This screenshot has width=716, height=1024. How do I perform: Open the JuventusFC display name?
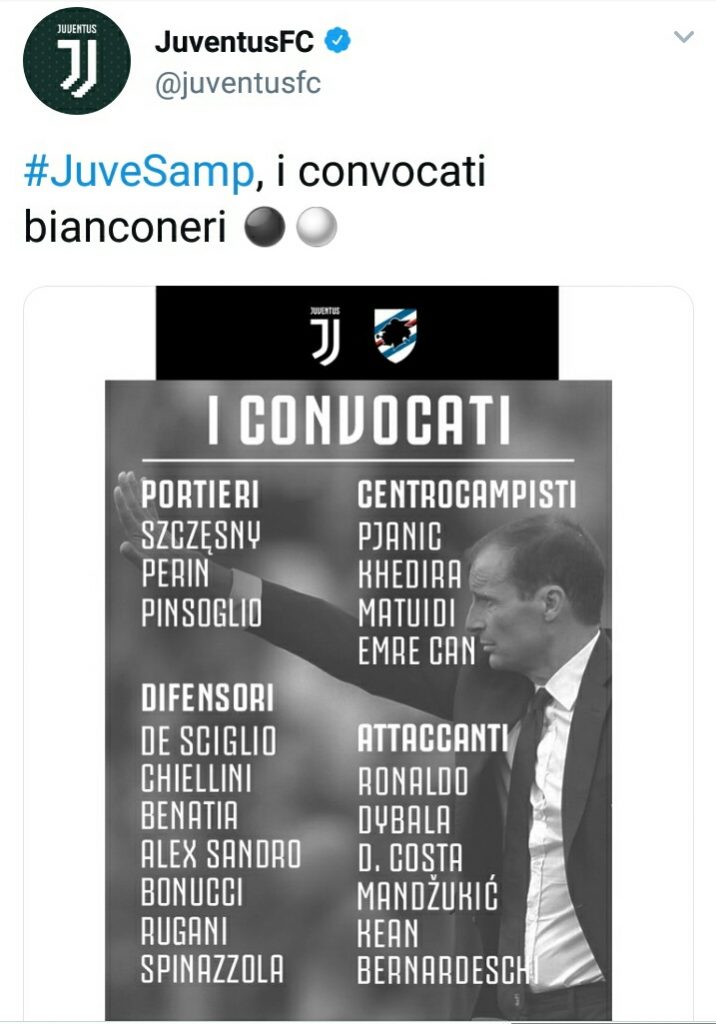(235, 42)
